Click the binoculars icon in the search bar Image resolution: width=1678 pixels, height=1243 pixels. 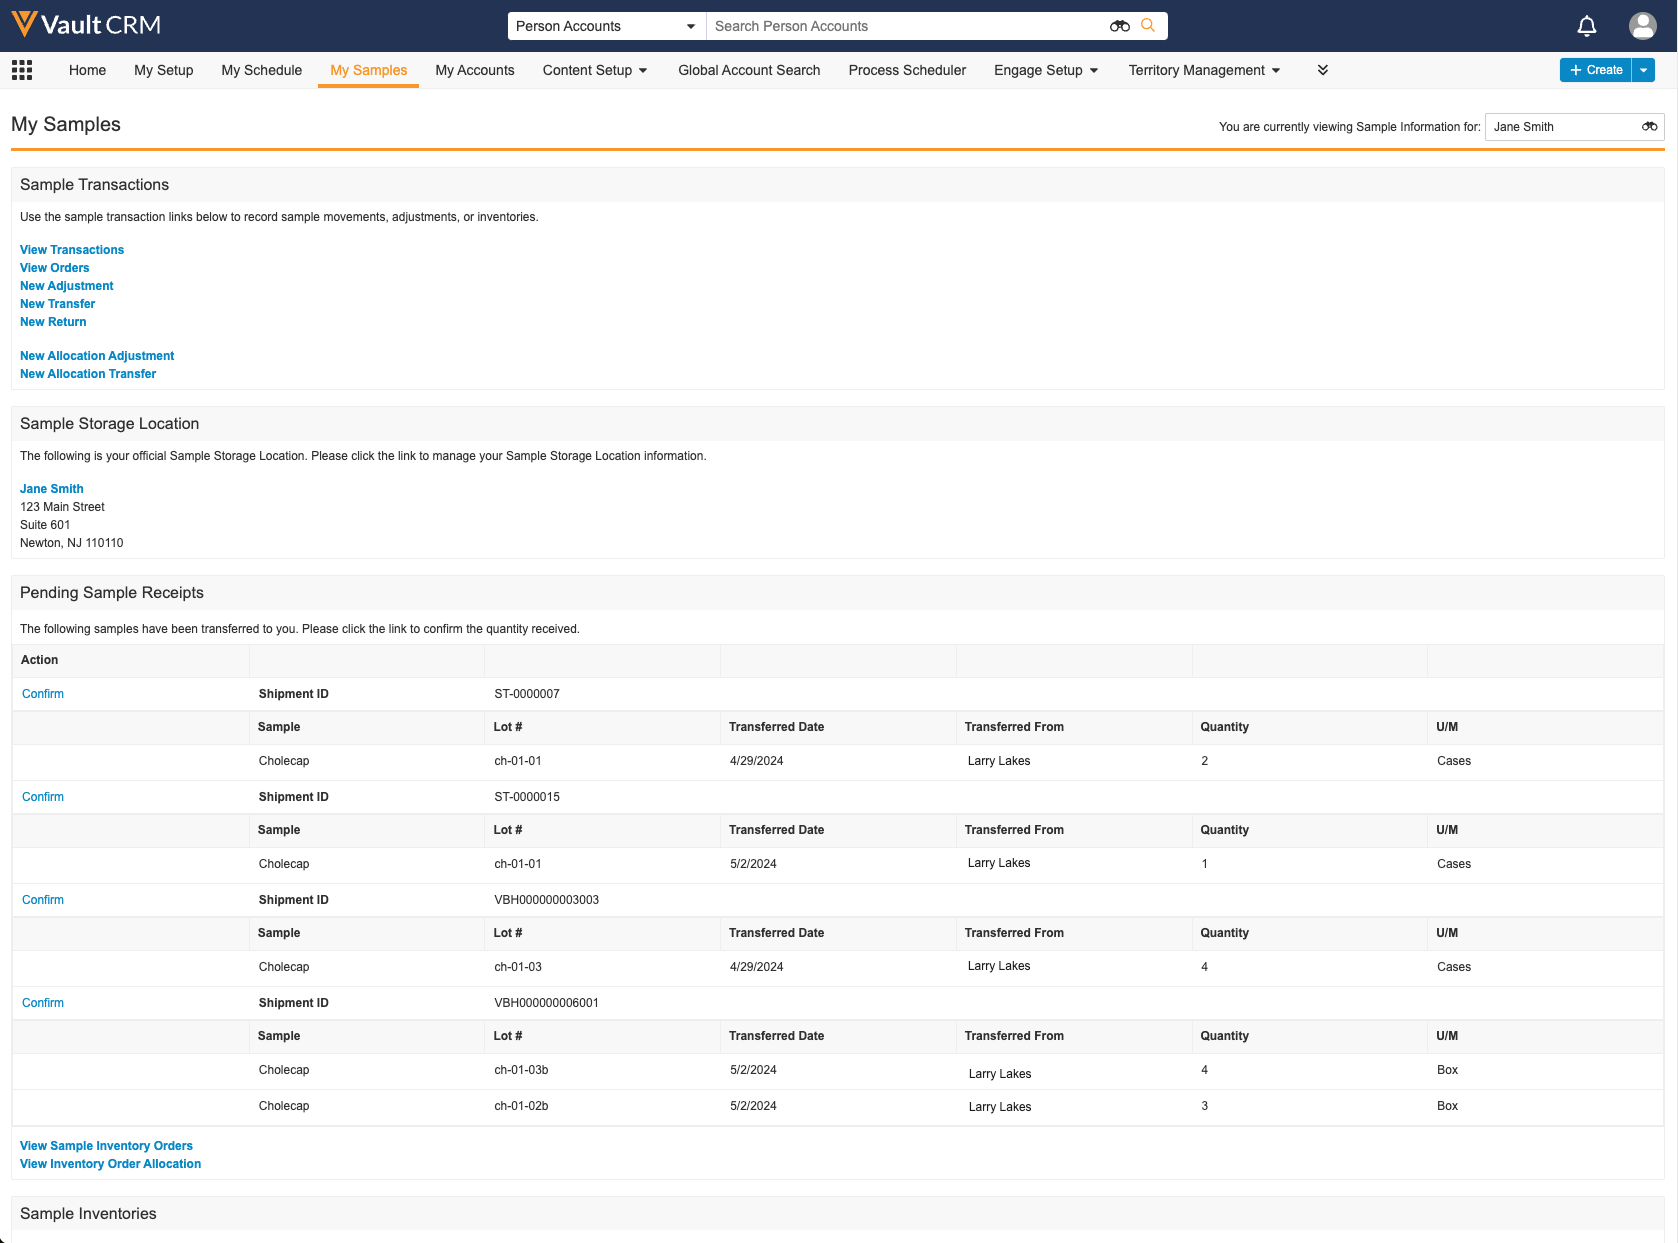point(1119,26)
